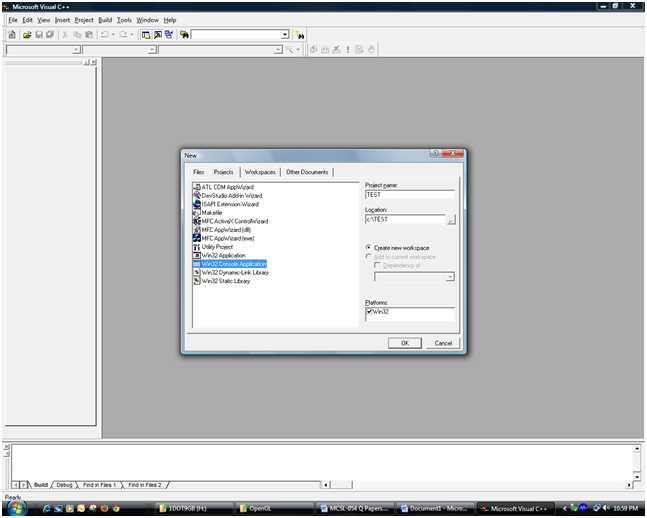The image size is (647, 518).
Task: Toggle the Win32 platform checkbox
Action: pyautogui.click(x=370, y=312)
